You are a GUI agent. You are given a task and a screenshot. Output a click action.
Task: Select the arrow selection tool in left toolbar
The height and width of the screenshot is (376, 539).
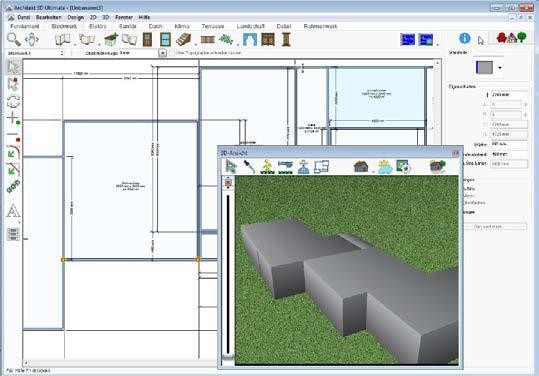coord(13,67)
